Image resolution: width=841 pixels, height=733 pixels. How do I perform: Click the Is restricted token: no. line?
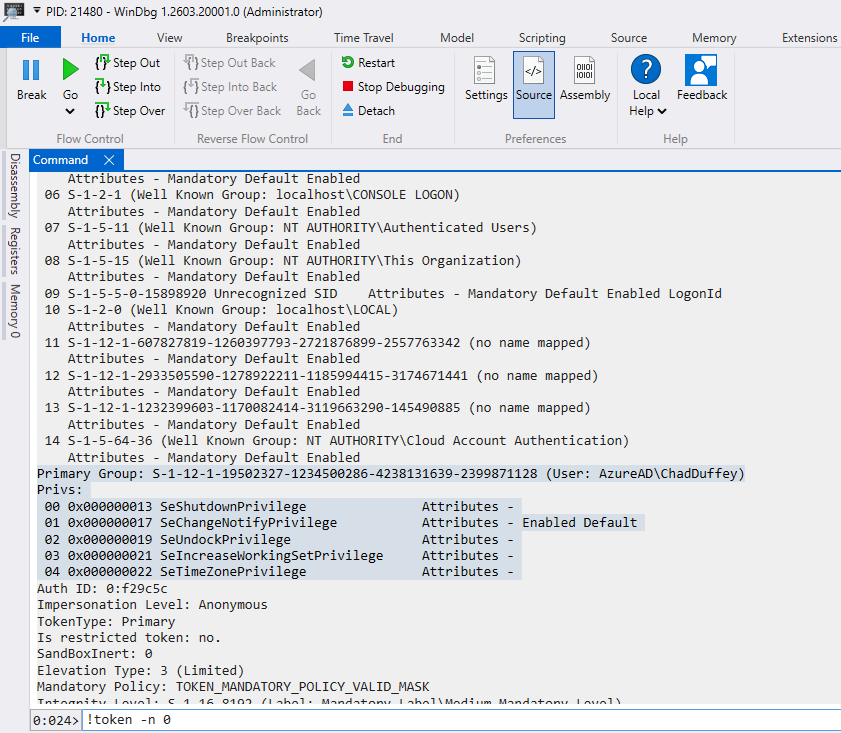[129, 638]
